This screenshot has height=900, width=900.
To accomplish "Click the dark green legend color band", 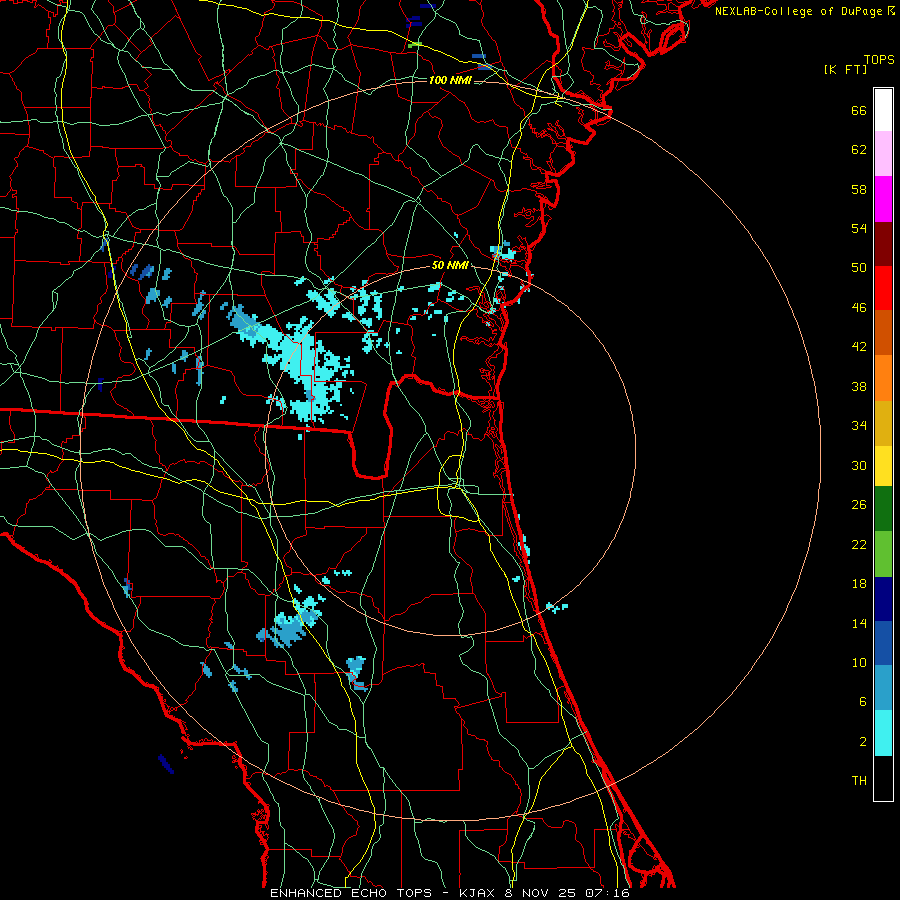I will (883, 509).
